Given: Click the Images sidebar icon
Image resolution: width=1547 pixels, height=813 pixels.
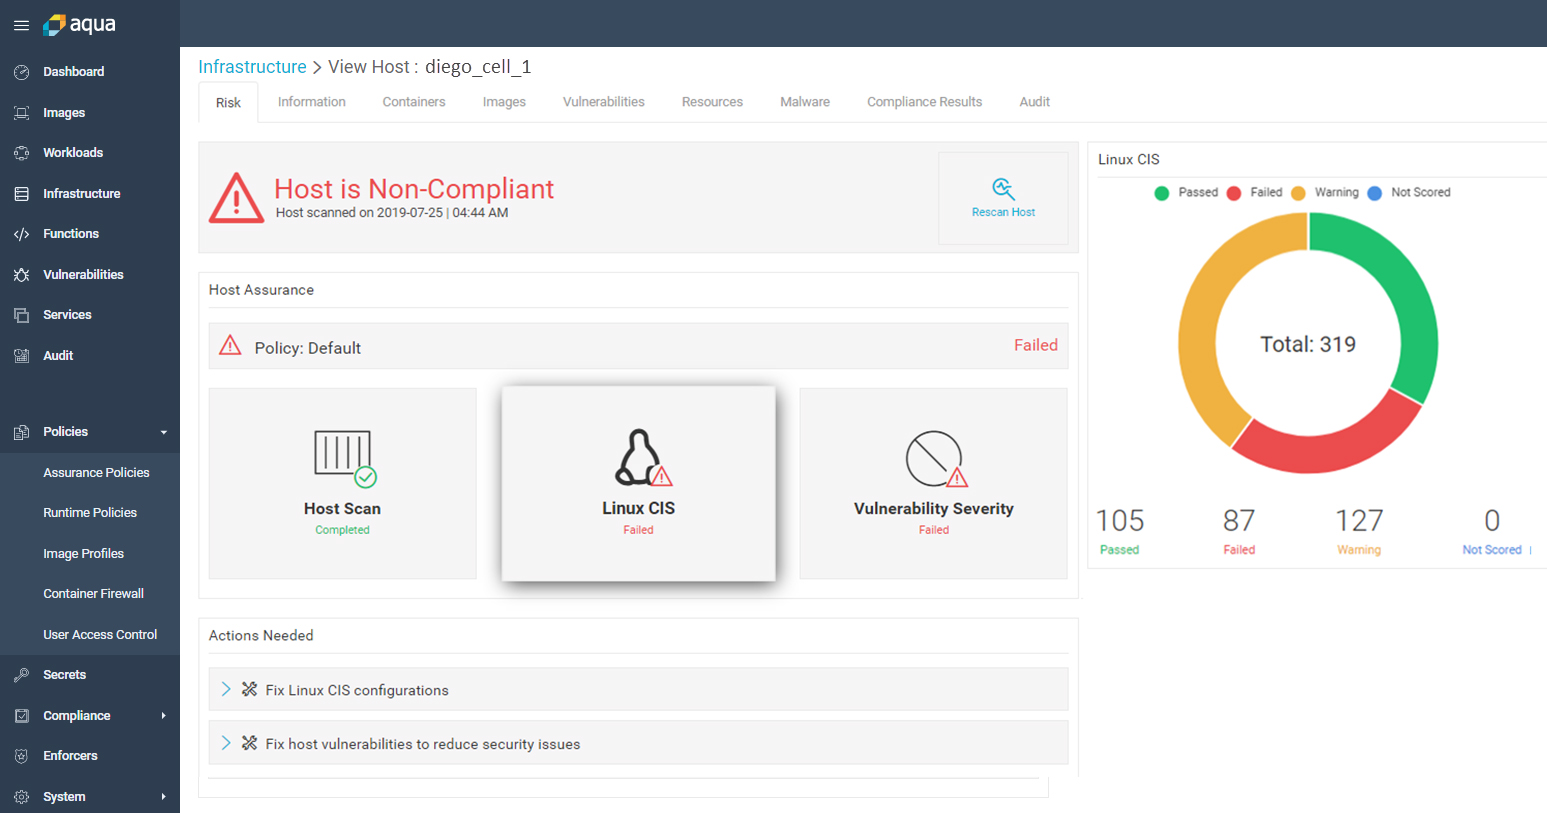Looking at the screenshot, I should point(21,113).
